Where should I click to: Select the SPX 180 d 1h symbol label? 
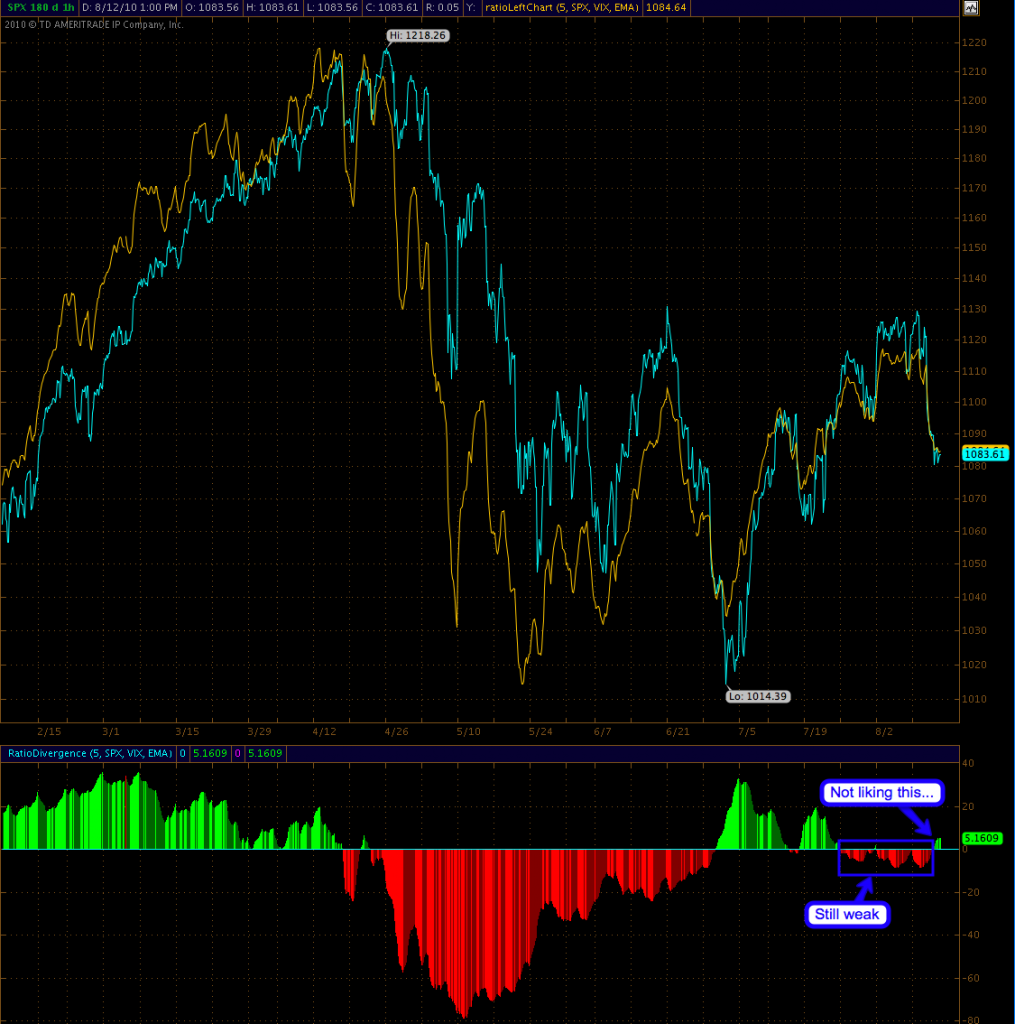(40, 8)
